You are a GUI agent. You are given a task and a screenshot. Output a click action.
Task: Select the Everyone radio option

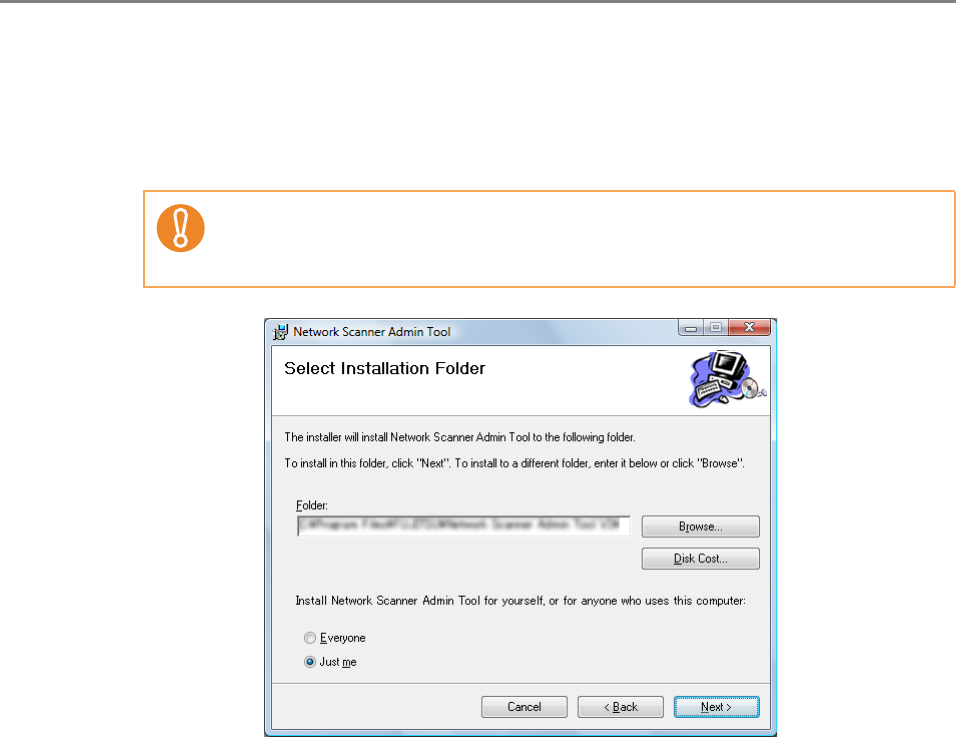coord(310,638)
